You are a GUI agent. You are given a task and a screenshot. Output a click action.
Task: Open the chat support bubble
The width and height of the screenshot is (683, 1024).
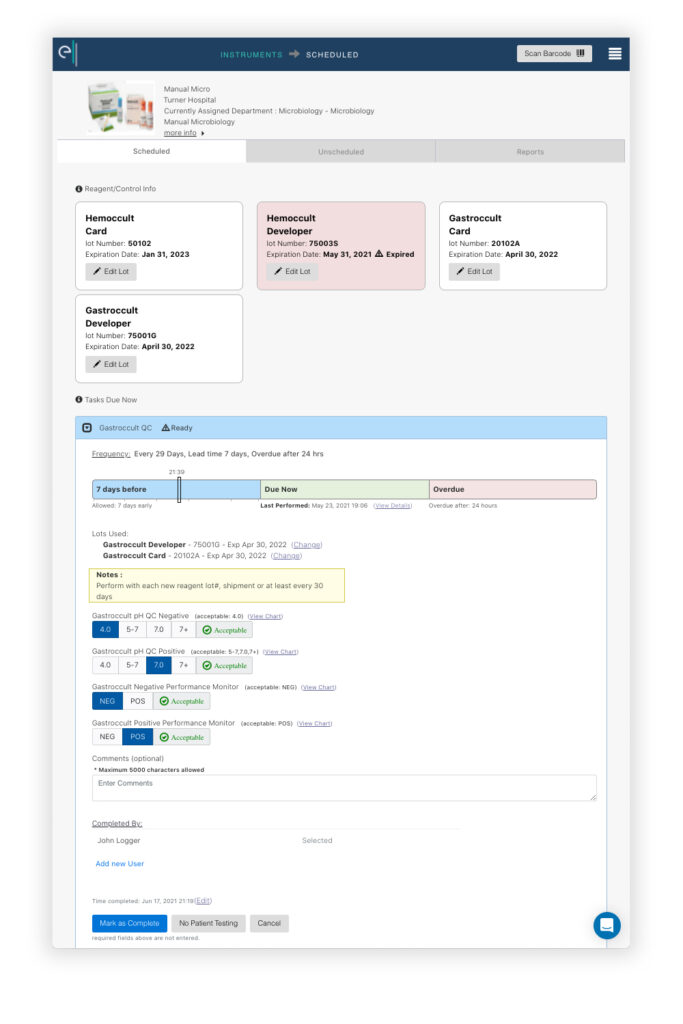coord(607,925)
